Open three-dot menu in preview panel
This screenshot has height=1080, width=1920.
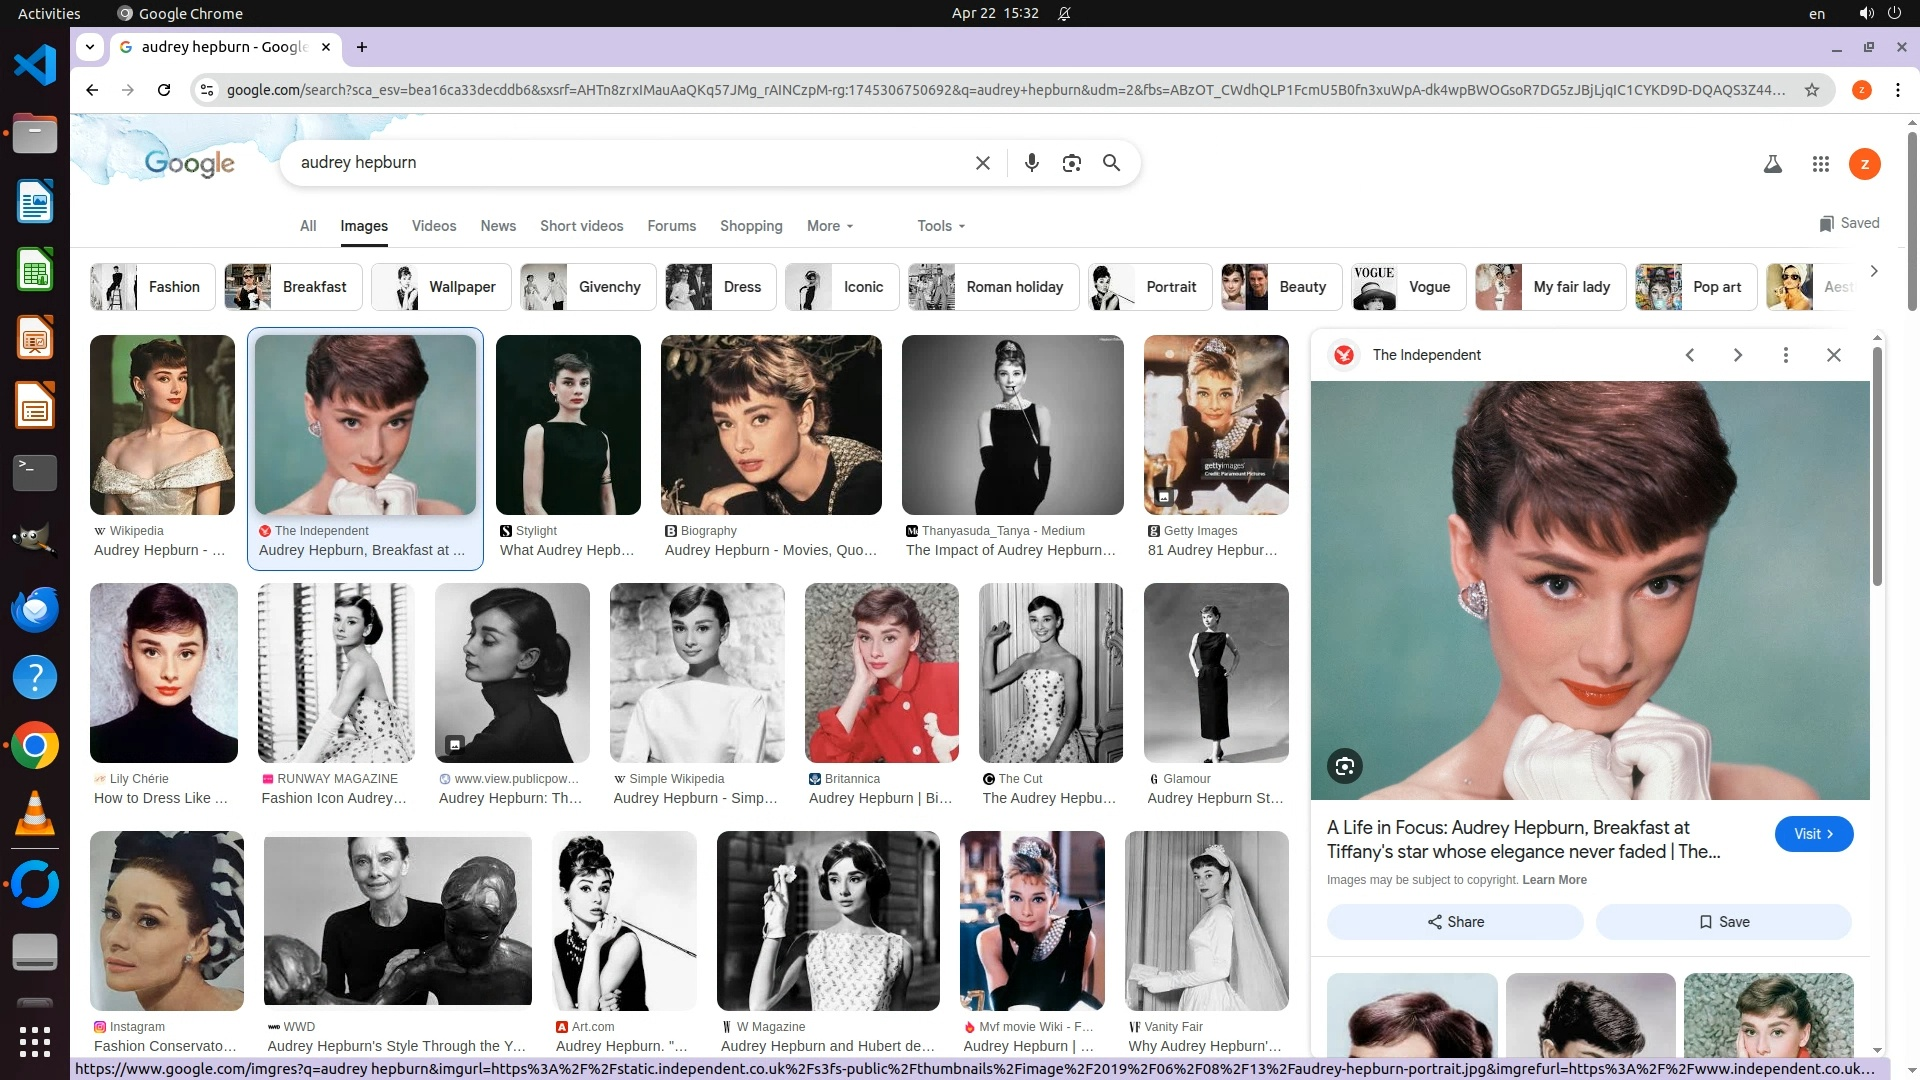1785,355
